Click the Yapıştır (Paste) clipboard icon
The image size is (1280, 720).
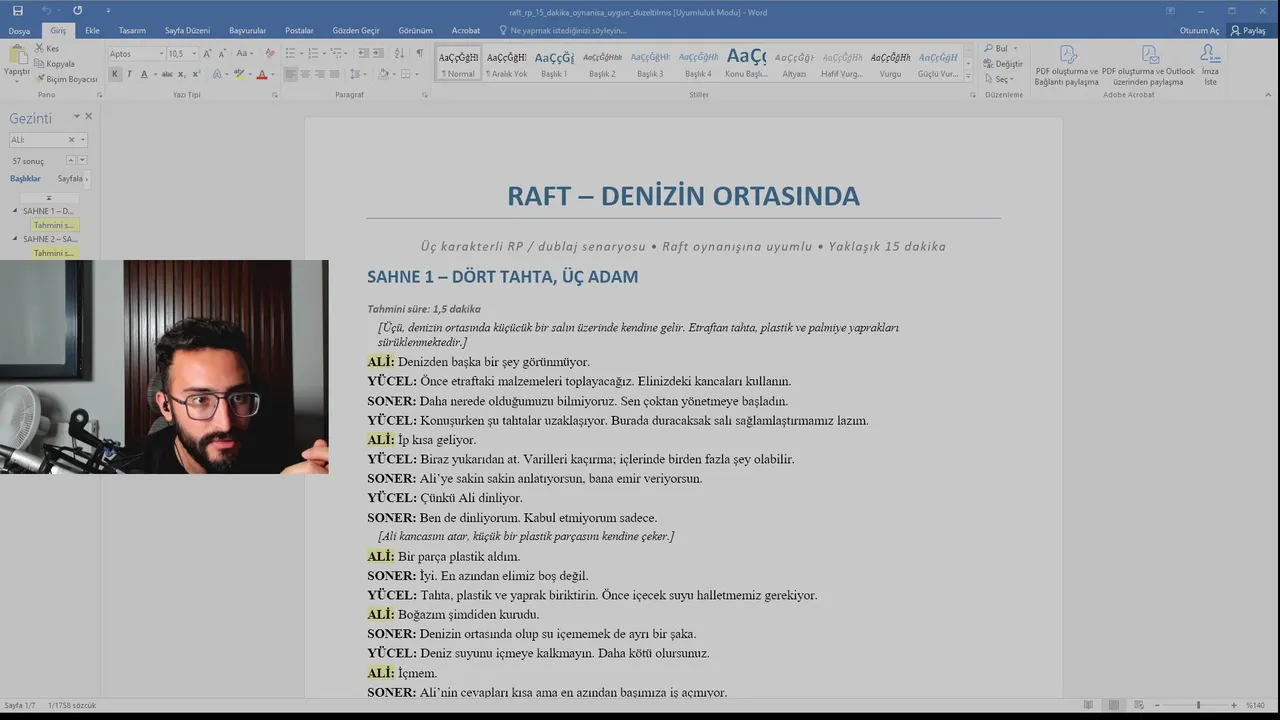[x=17, y=57]
